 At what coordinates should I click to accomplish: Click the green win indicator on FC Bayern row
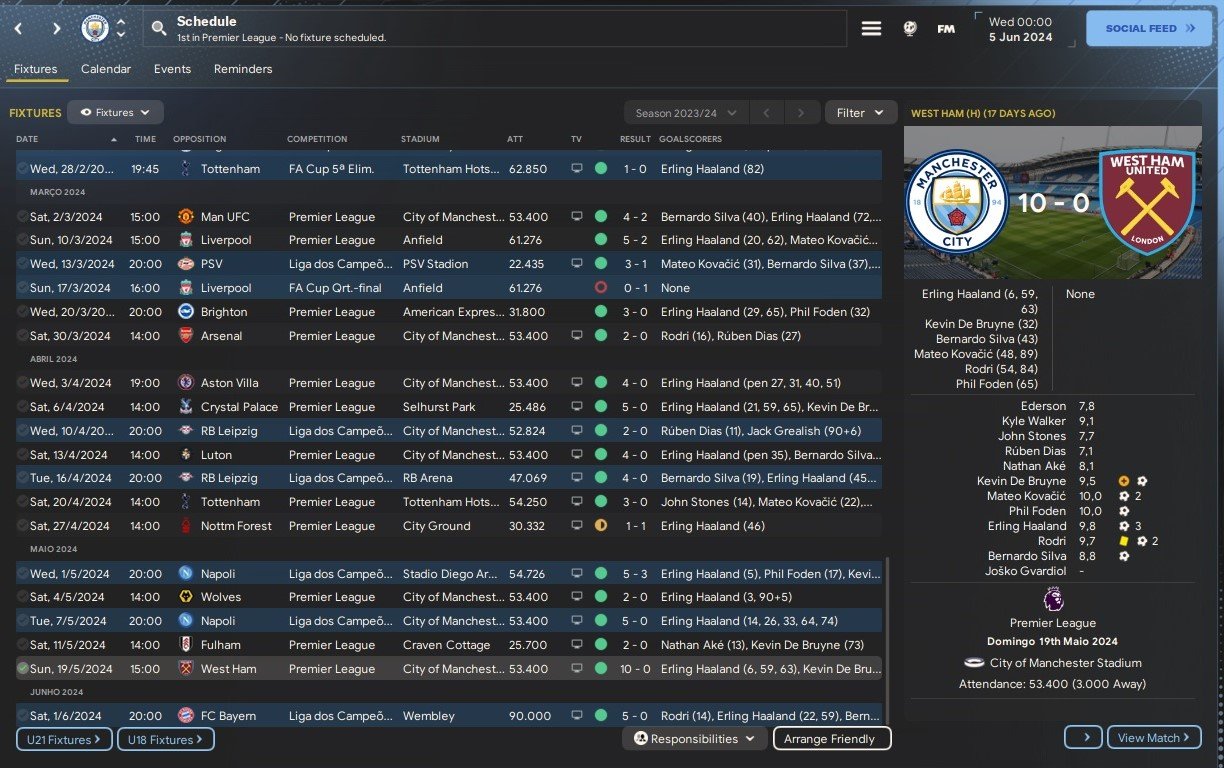(x=600, y=716)
